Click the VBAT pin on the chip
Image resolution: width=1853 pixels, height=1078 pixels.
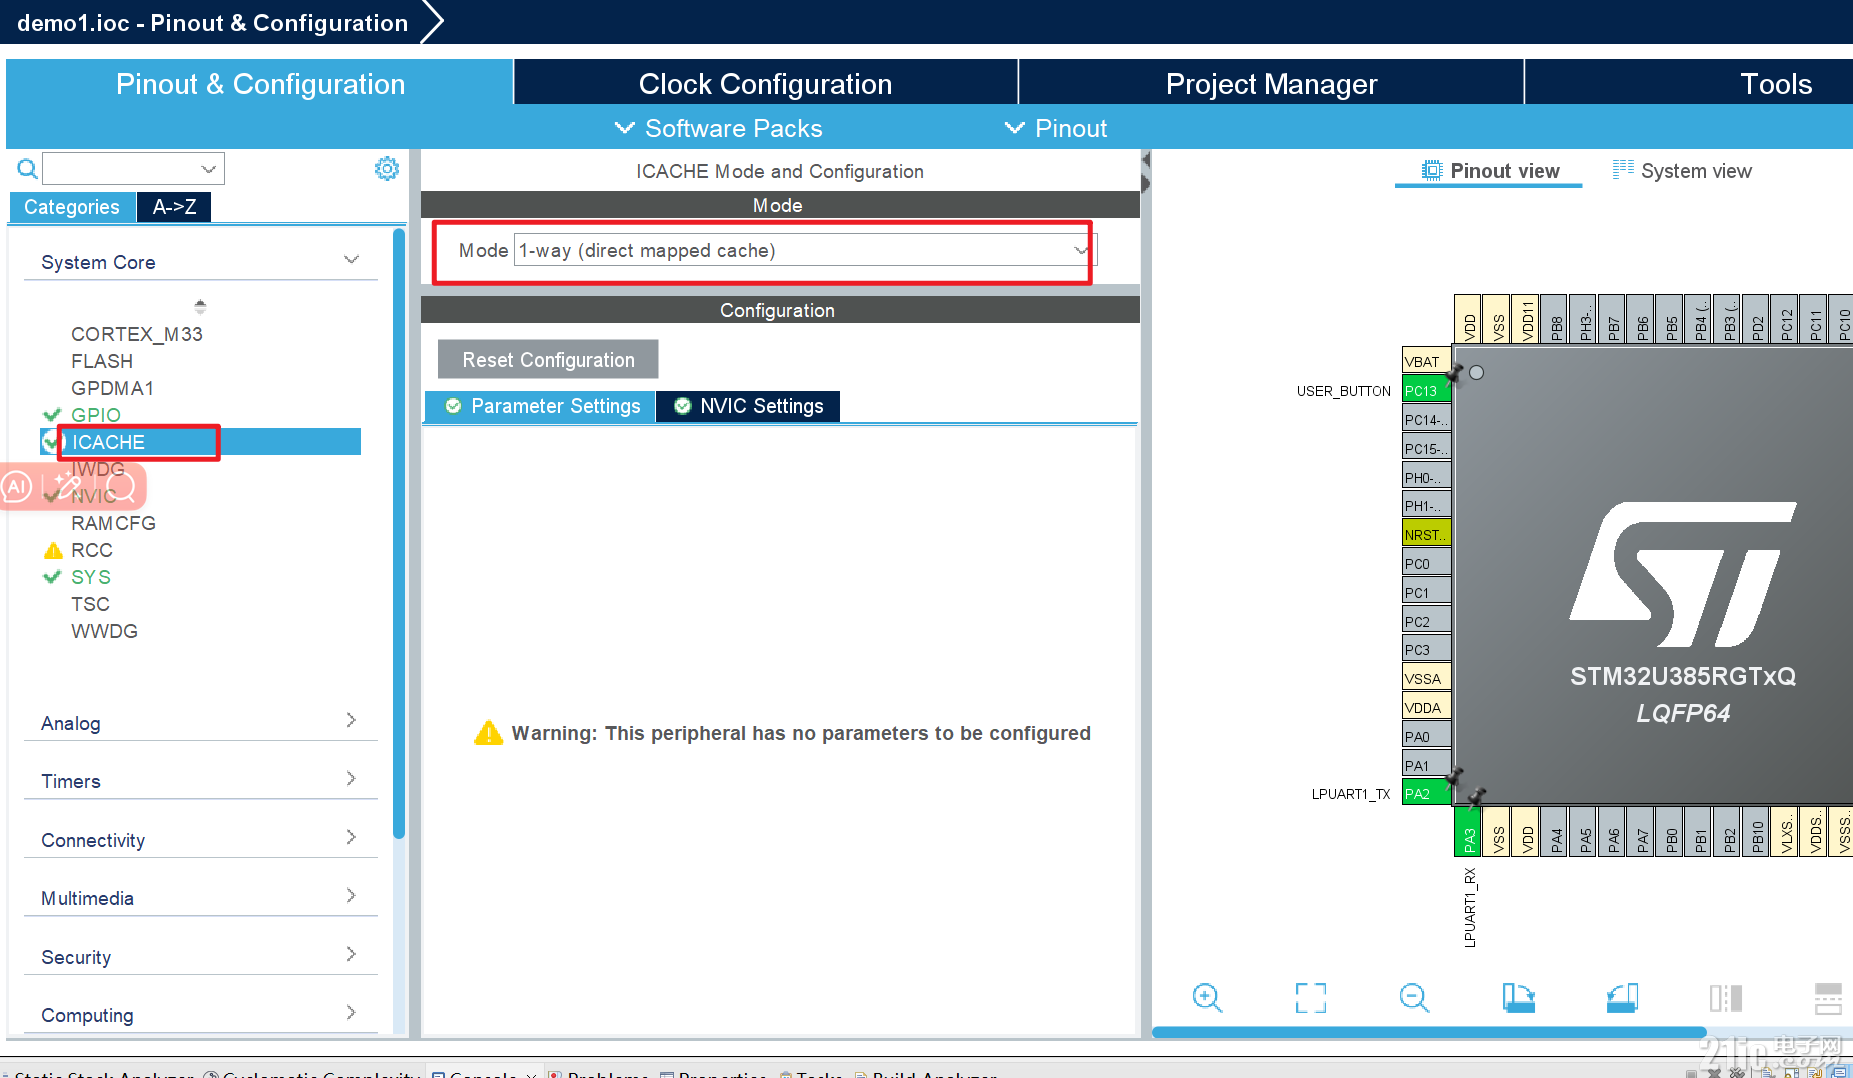click(1427, 361)
